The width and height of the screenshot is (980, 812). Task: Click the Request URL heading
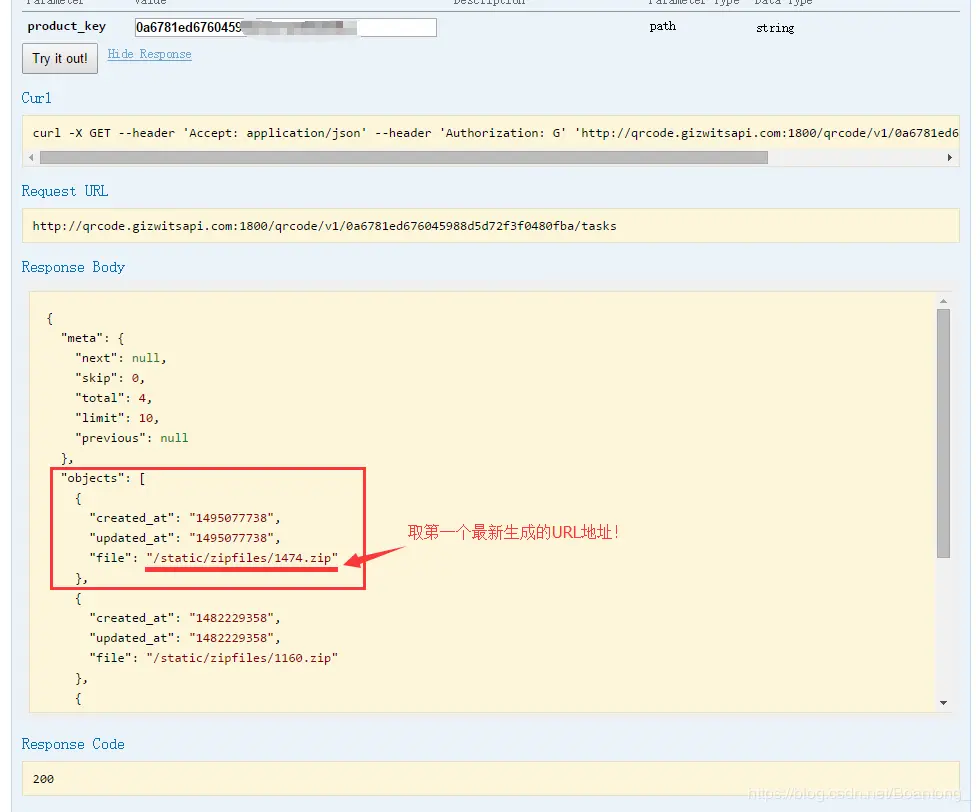(x=65, y=191)
